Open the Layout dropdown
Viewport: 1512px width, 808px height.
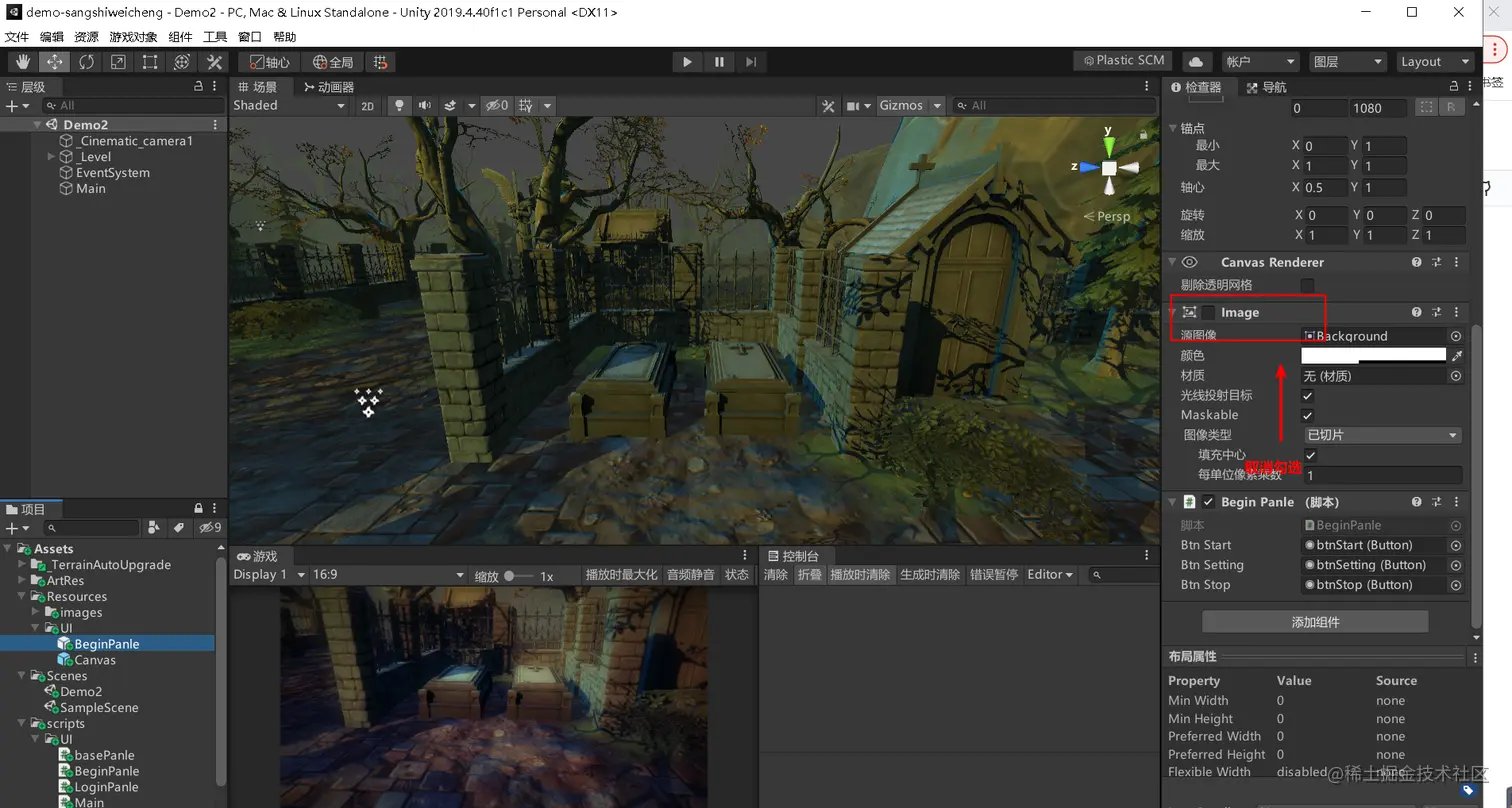(1435, 62)
